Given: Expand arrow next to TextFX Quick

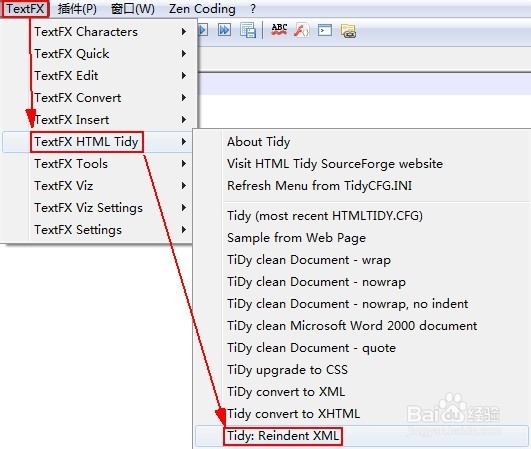Looking at the screenshot, I should [x=184, y=54].
